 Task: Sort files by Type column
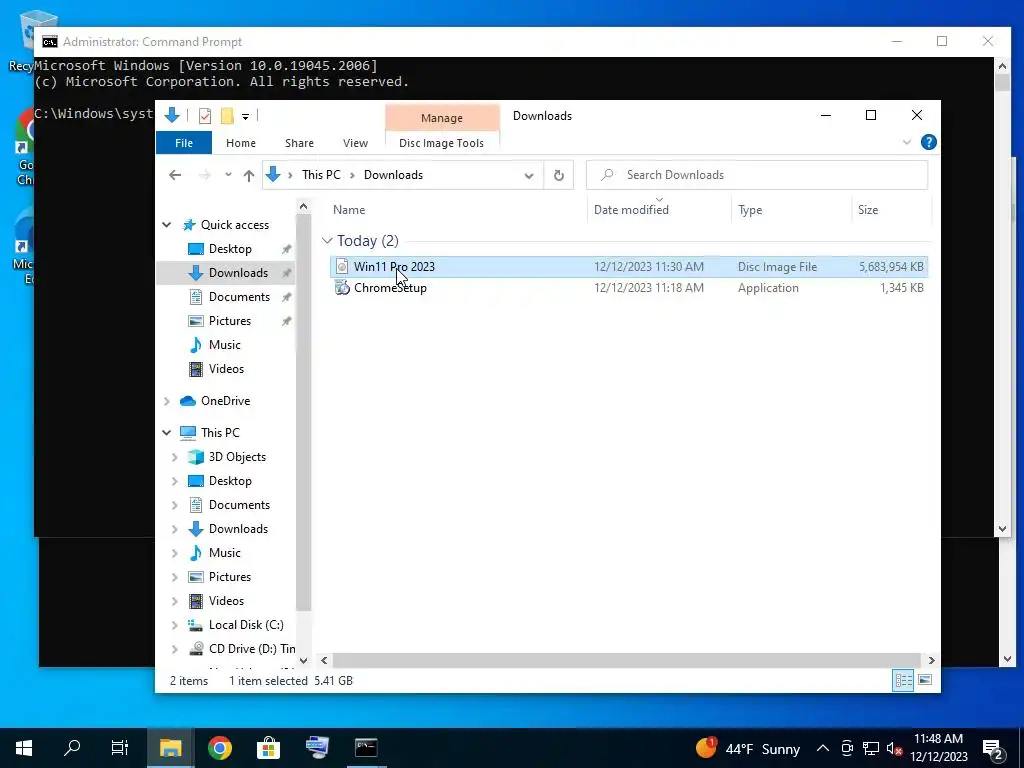point(750,210)
